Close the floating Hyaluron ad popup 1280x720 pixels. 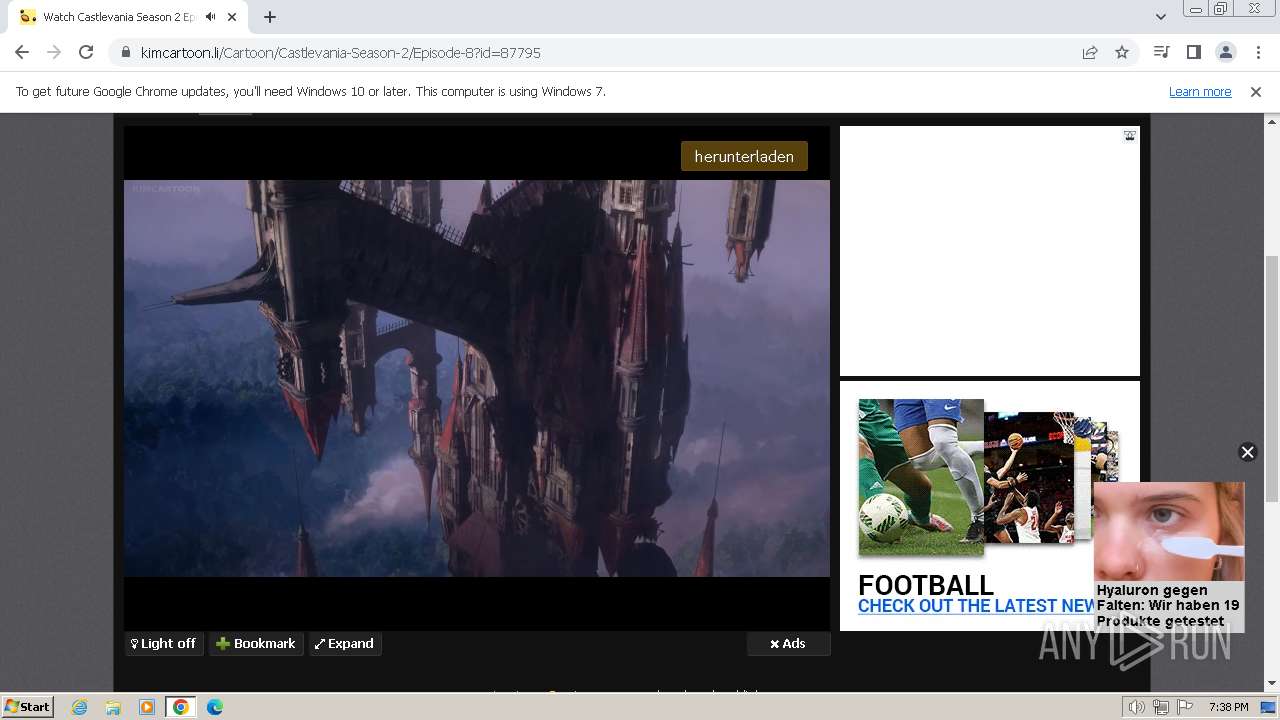point(1247,452)
